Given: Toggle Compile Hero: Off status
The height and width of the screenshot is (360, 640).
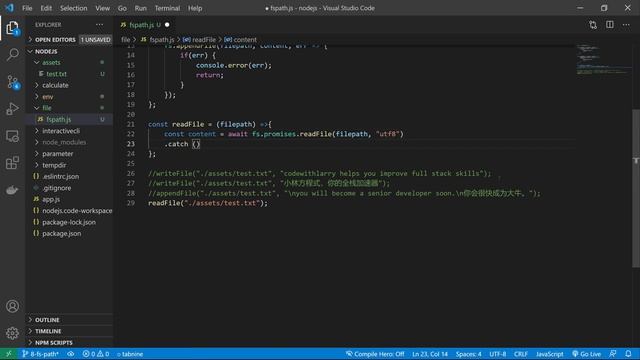Looking at the screenshot, I should [375, 354].
